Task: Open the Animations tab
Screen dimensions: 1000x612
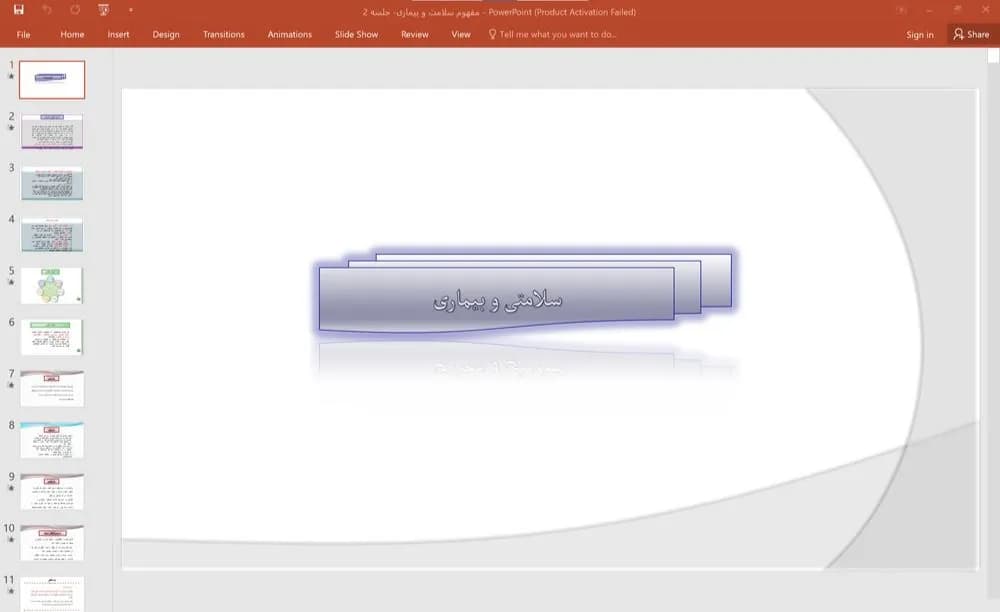Action: pyautogui.click(x=290, y=34)
